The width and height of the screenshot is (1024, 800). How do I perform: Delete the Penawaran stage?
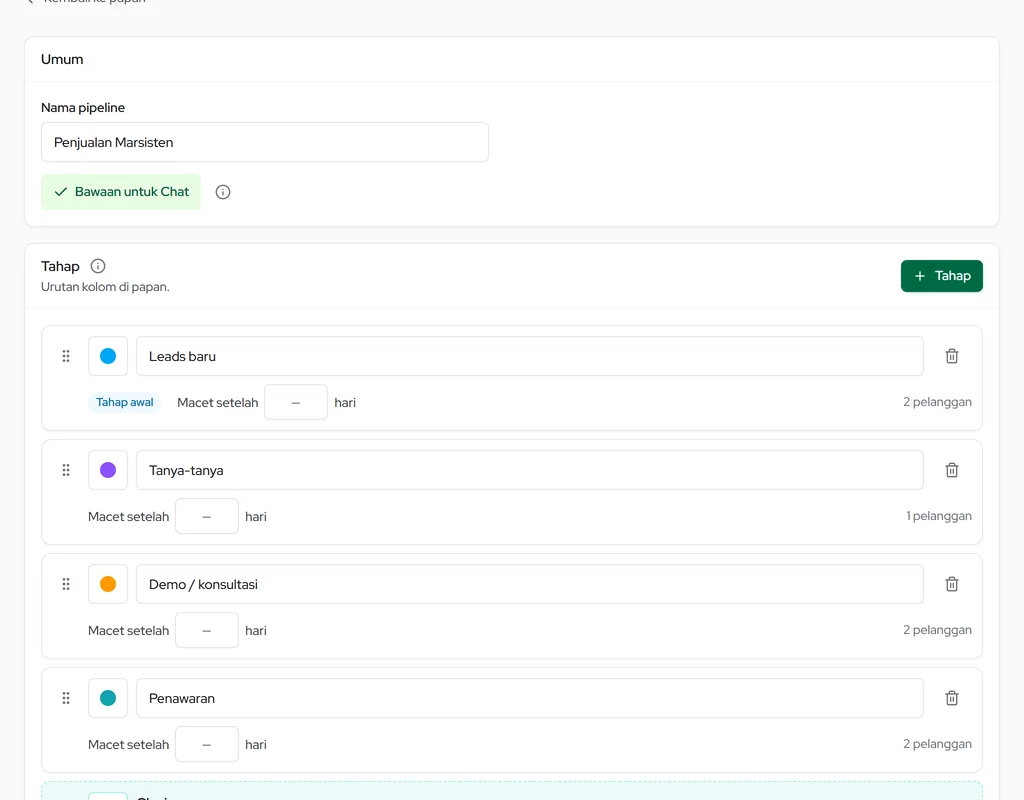952,698
